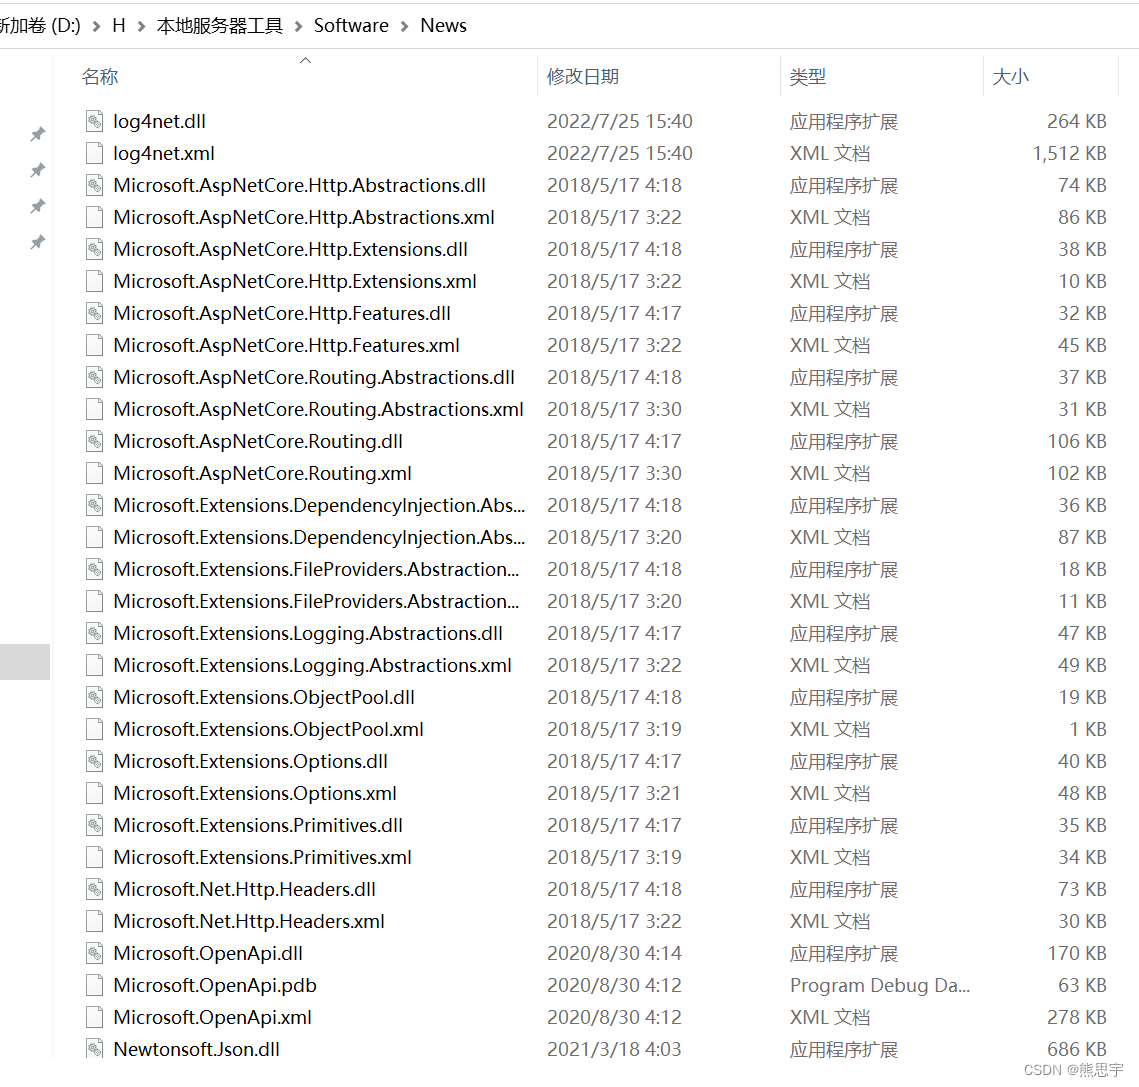Click icon of Microsoft.OpenApi.pdb
1139x1087 pixels.
pos(94,985)
